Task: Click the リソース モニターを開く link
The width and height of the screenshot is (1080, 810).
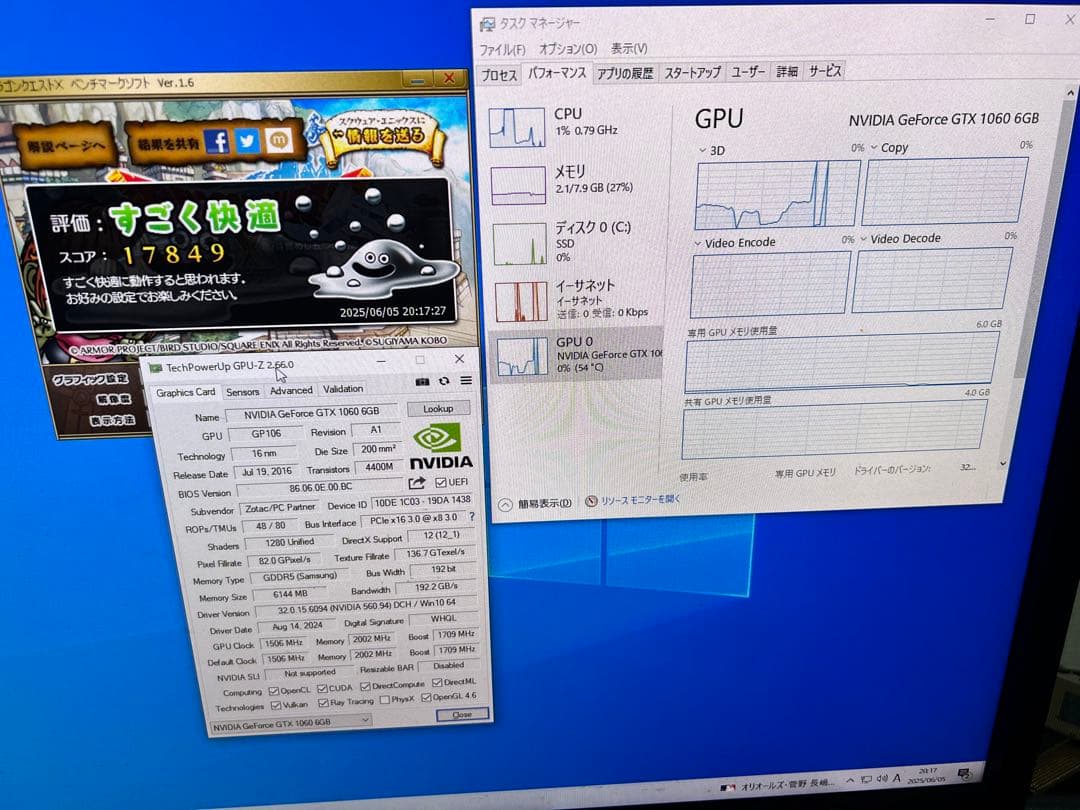Action: coord(640,499)
